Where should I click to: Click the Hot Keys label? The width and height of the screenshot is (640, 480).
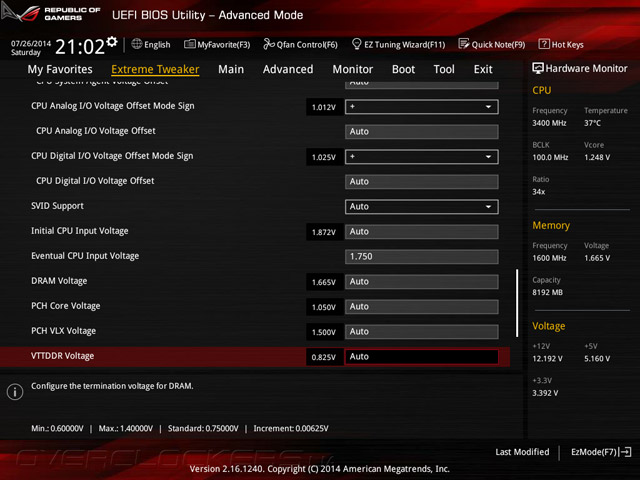(567, 44)
